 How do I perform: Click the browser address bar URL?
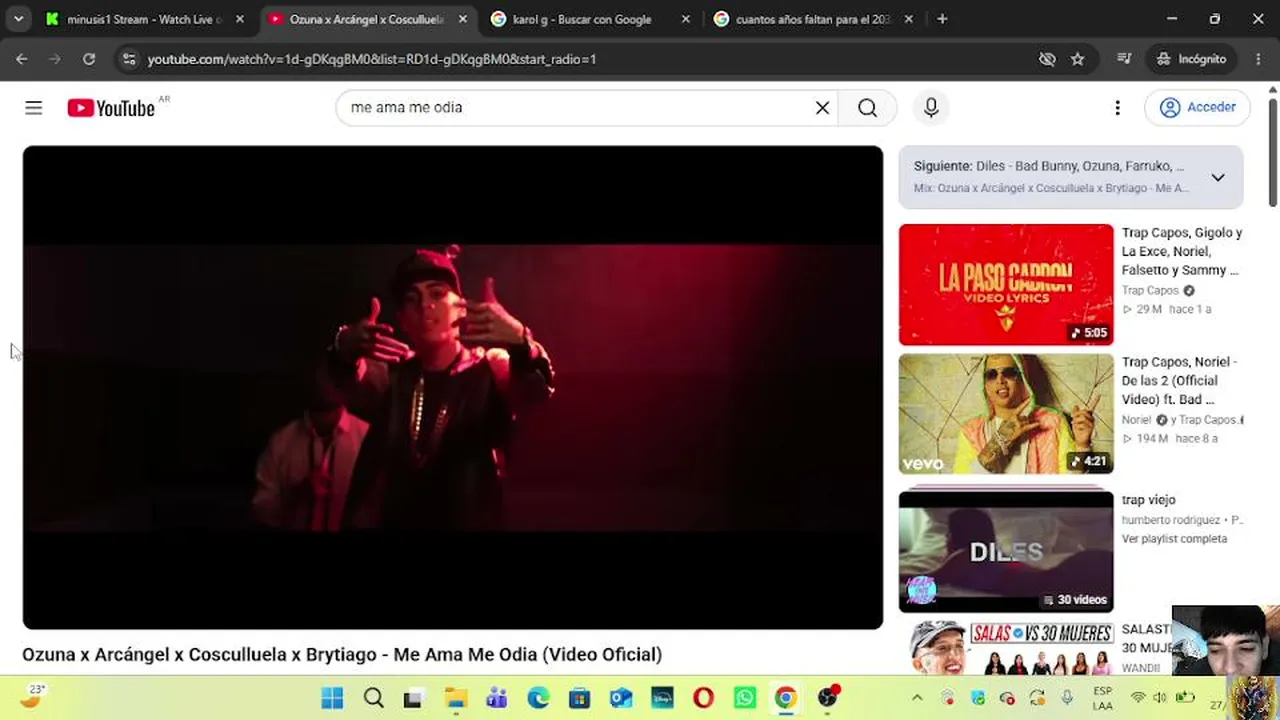[371, 59]
